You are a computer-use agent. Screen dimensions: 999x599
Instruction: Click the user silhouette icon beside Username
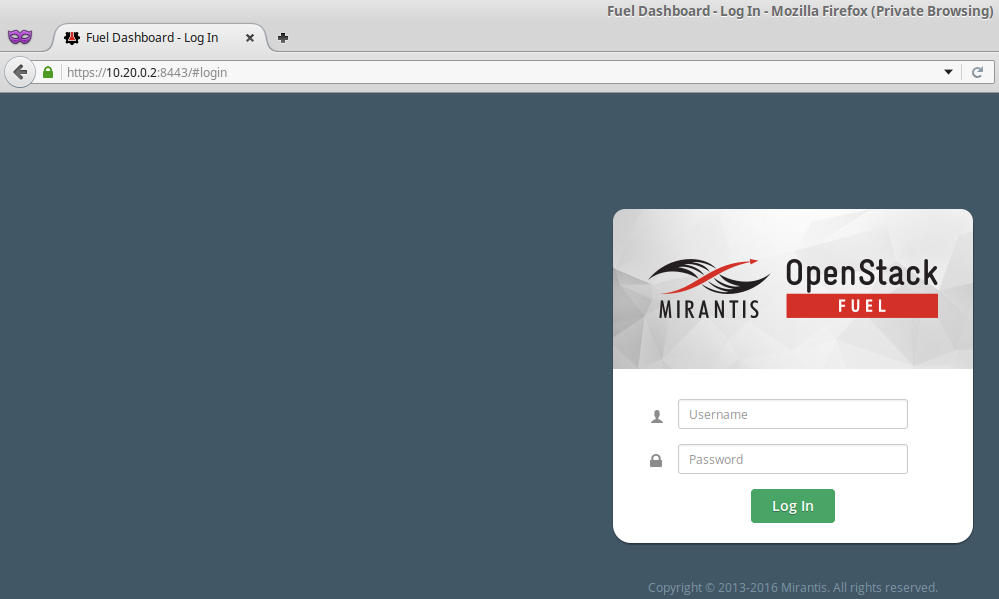click(x=657, y=416)
